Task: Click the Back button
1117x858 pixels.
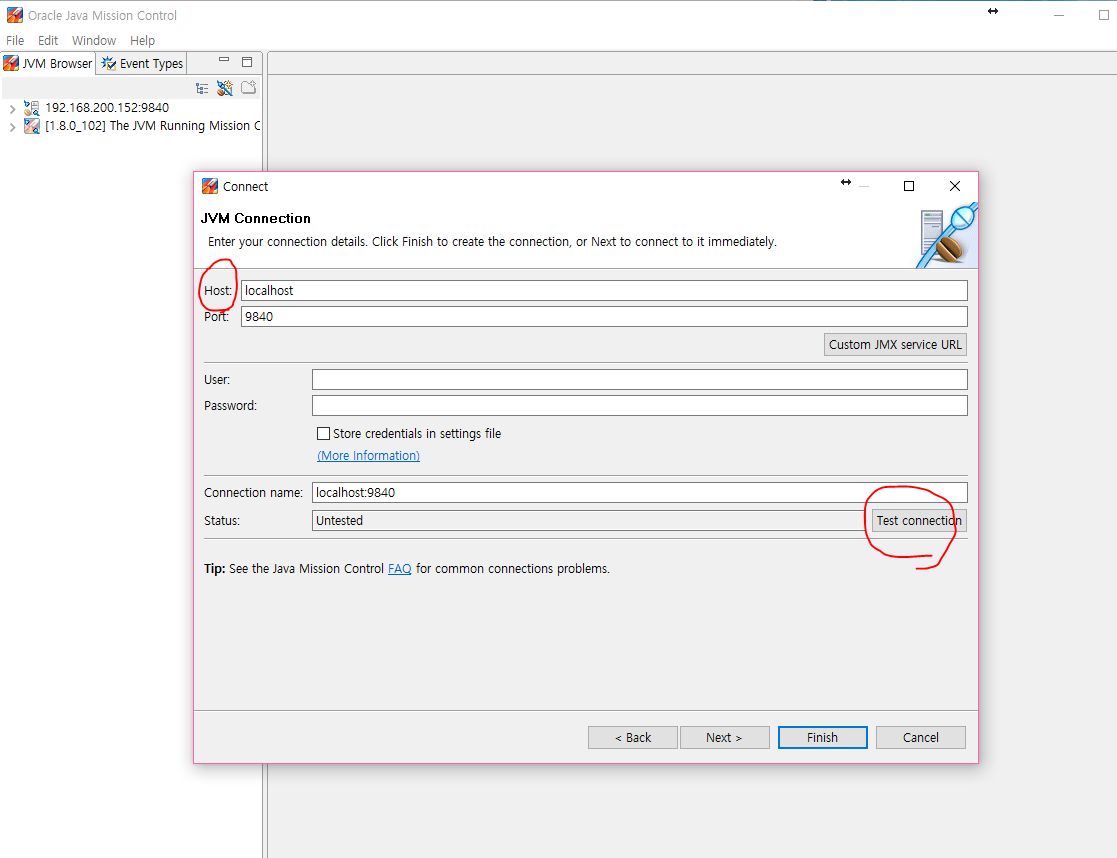Action: pyautogui.click(x=633, y=738)
